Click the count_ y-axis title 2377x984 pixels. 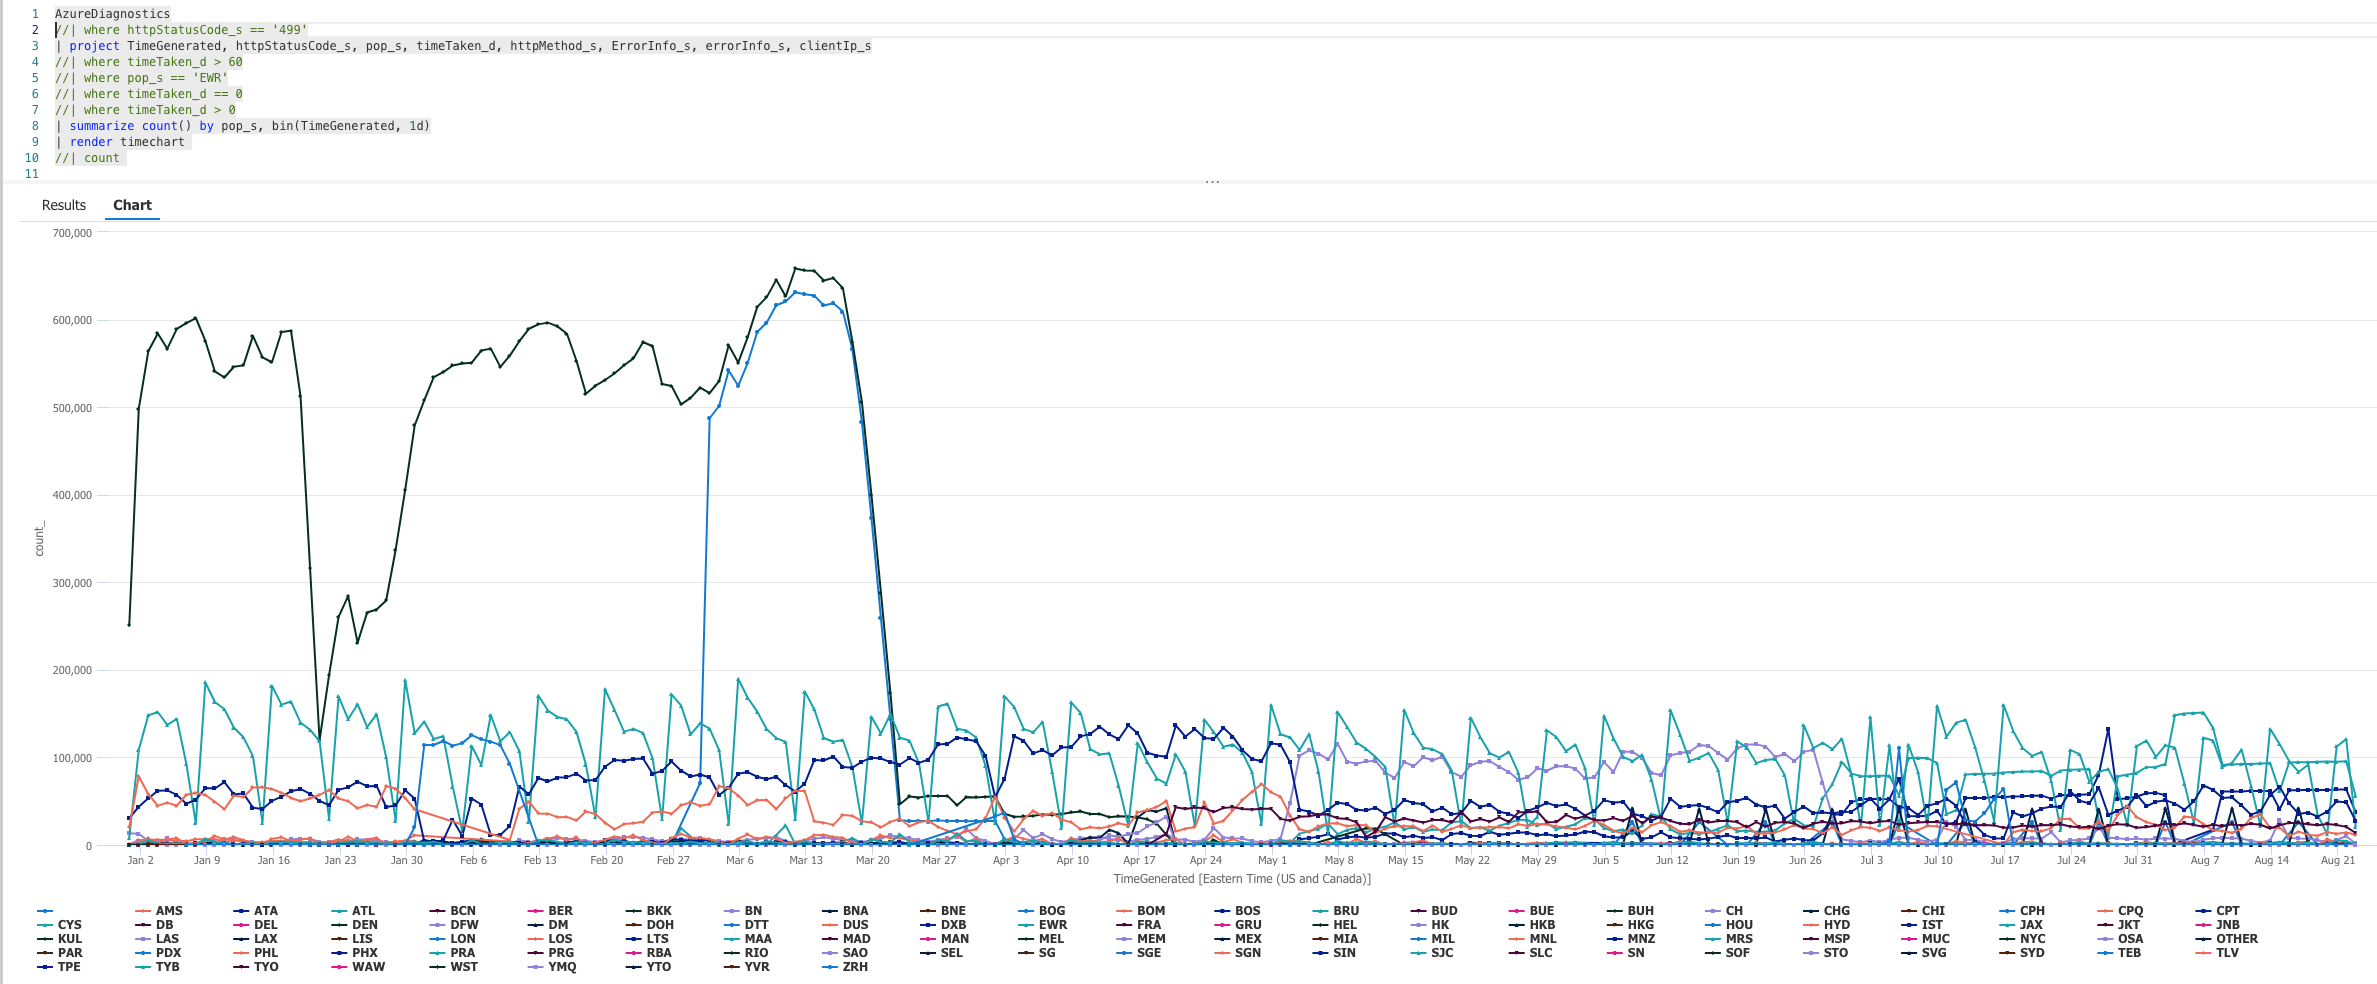[40, 540]
